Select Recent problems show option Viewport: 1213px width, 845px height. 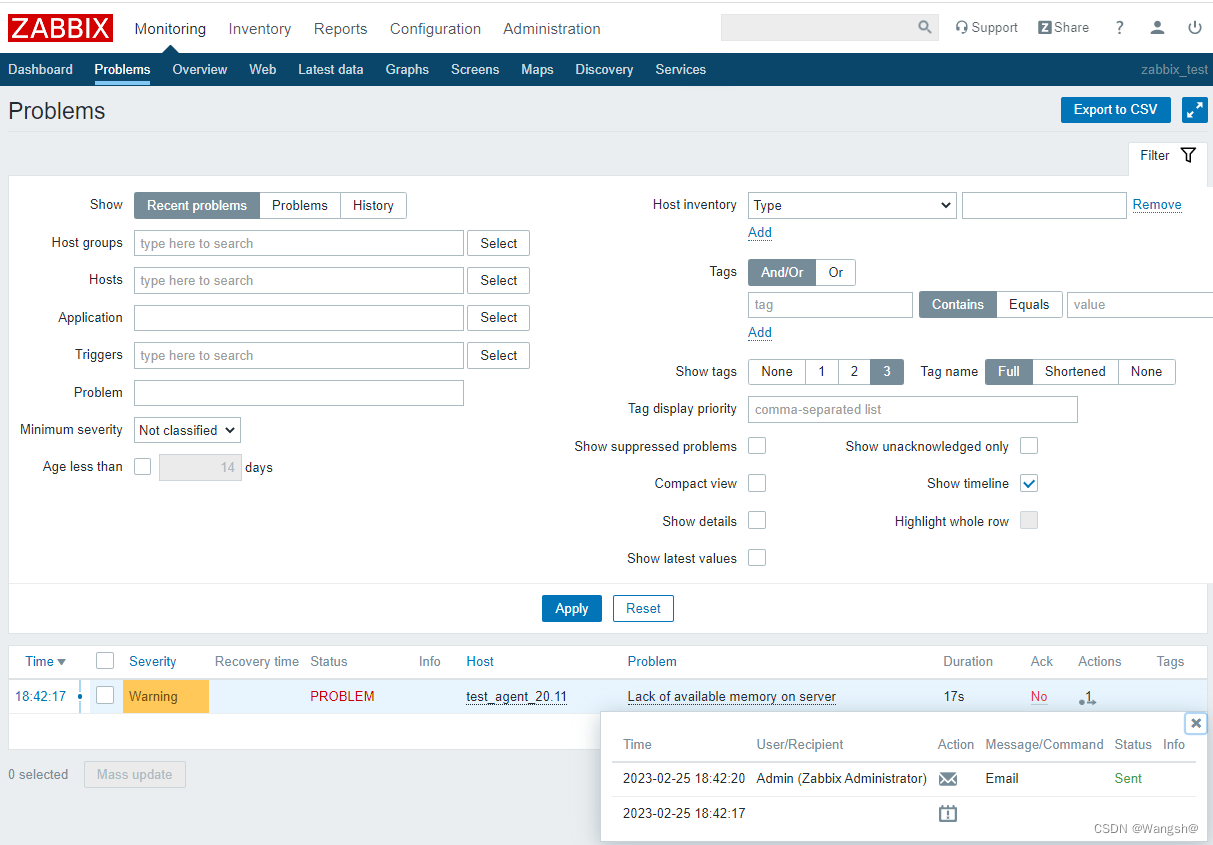197,206
